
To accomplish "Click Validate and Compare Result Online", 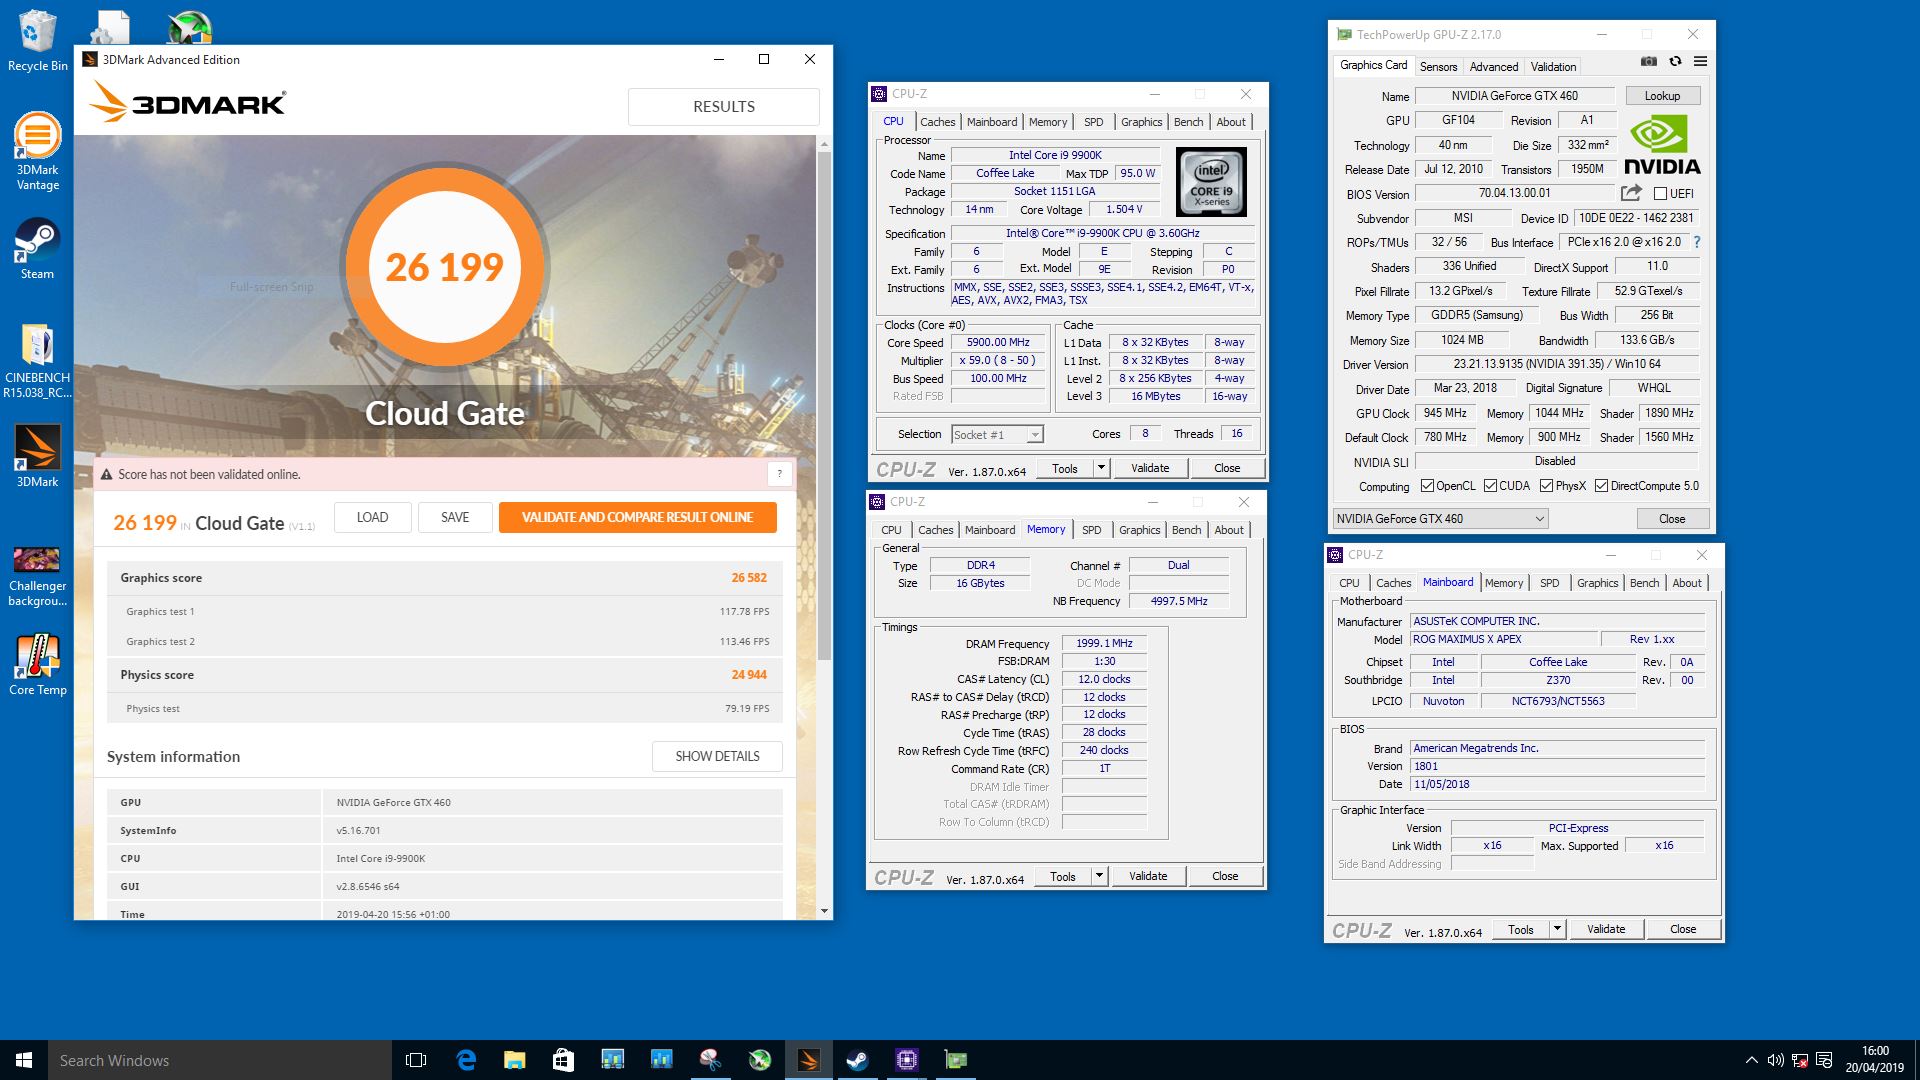I will pyautogui.click(x=637, y=517).
